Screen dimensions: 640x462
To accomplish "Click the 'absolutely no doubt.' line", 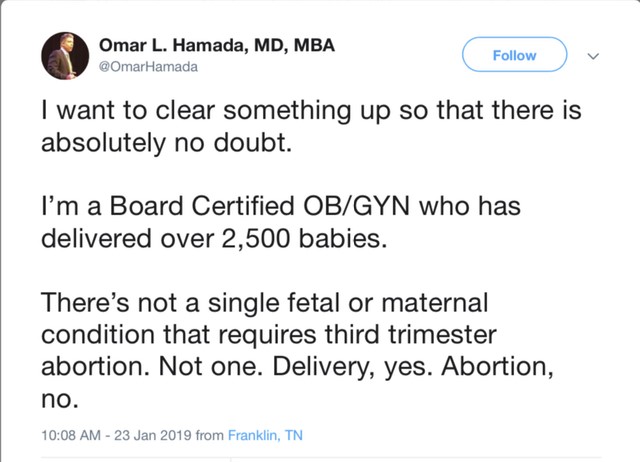I will click(x=165, y=147).
